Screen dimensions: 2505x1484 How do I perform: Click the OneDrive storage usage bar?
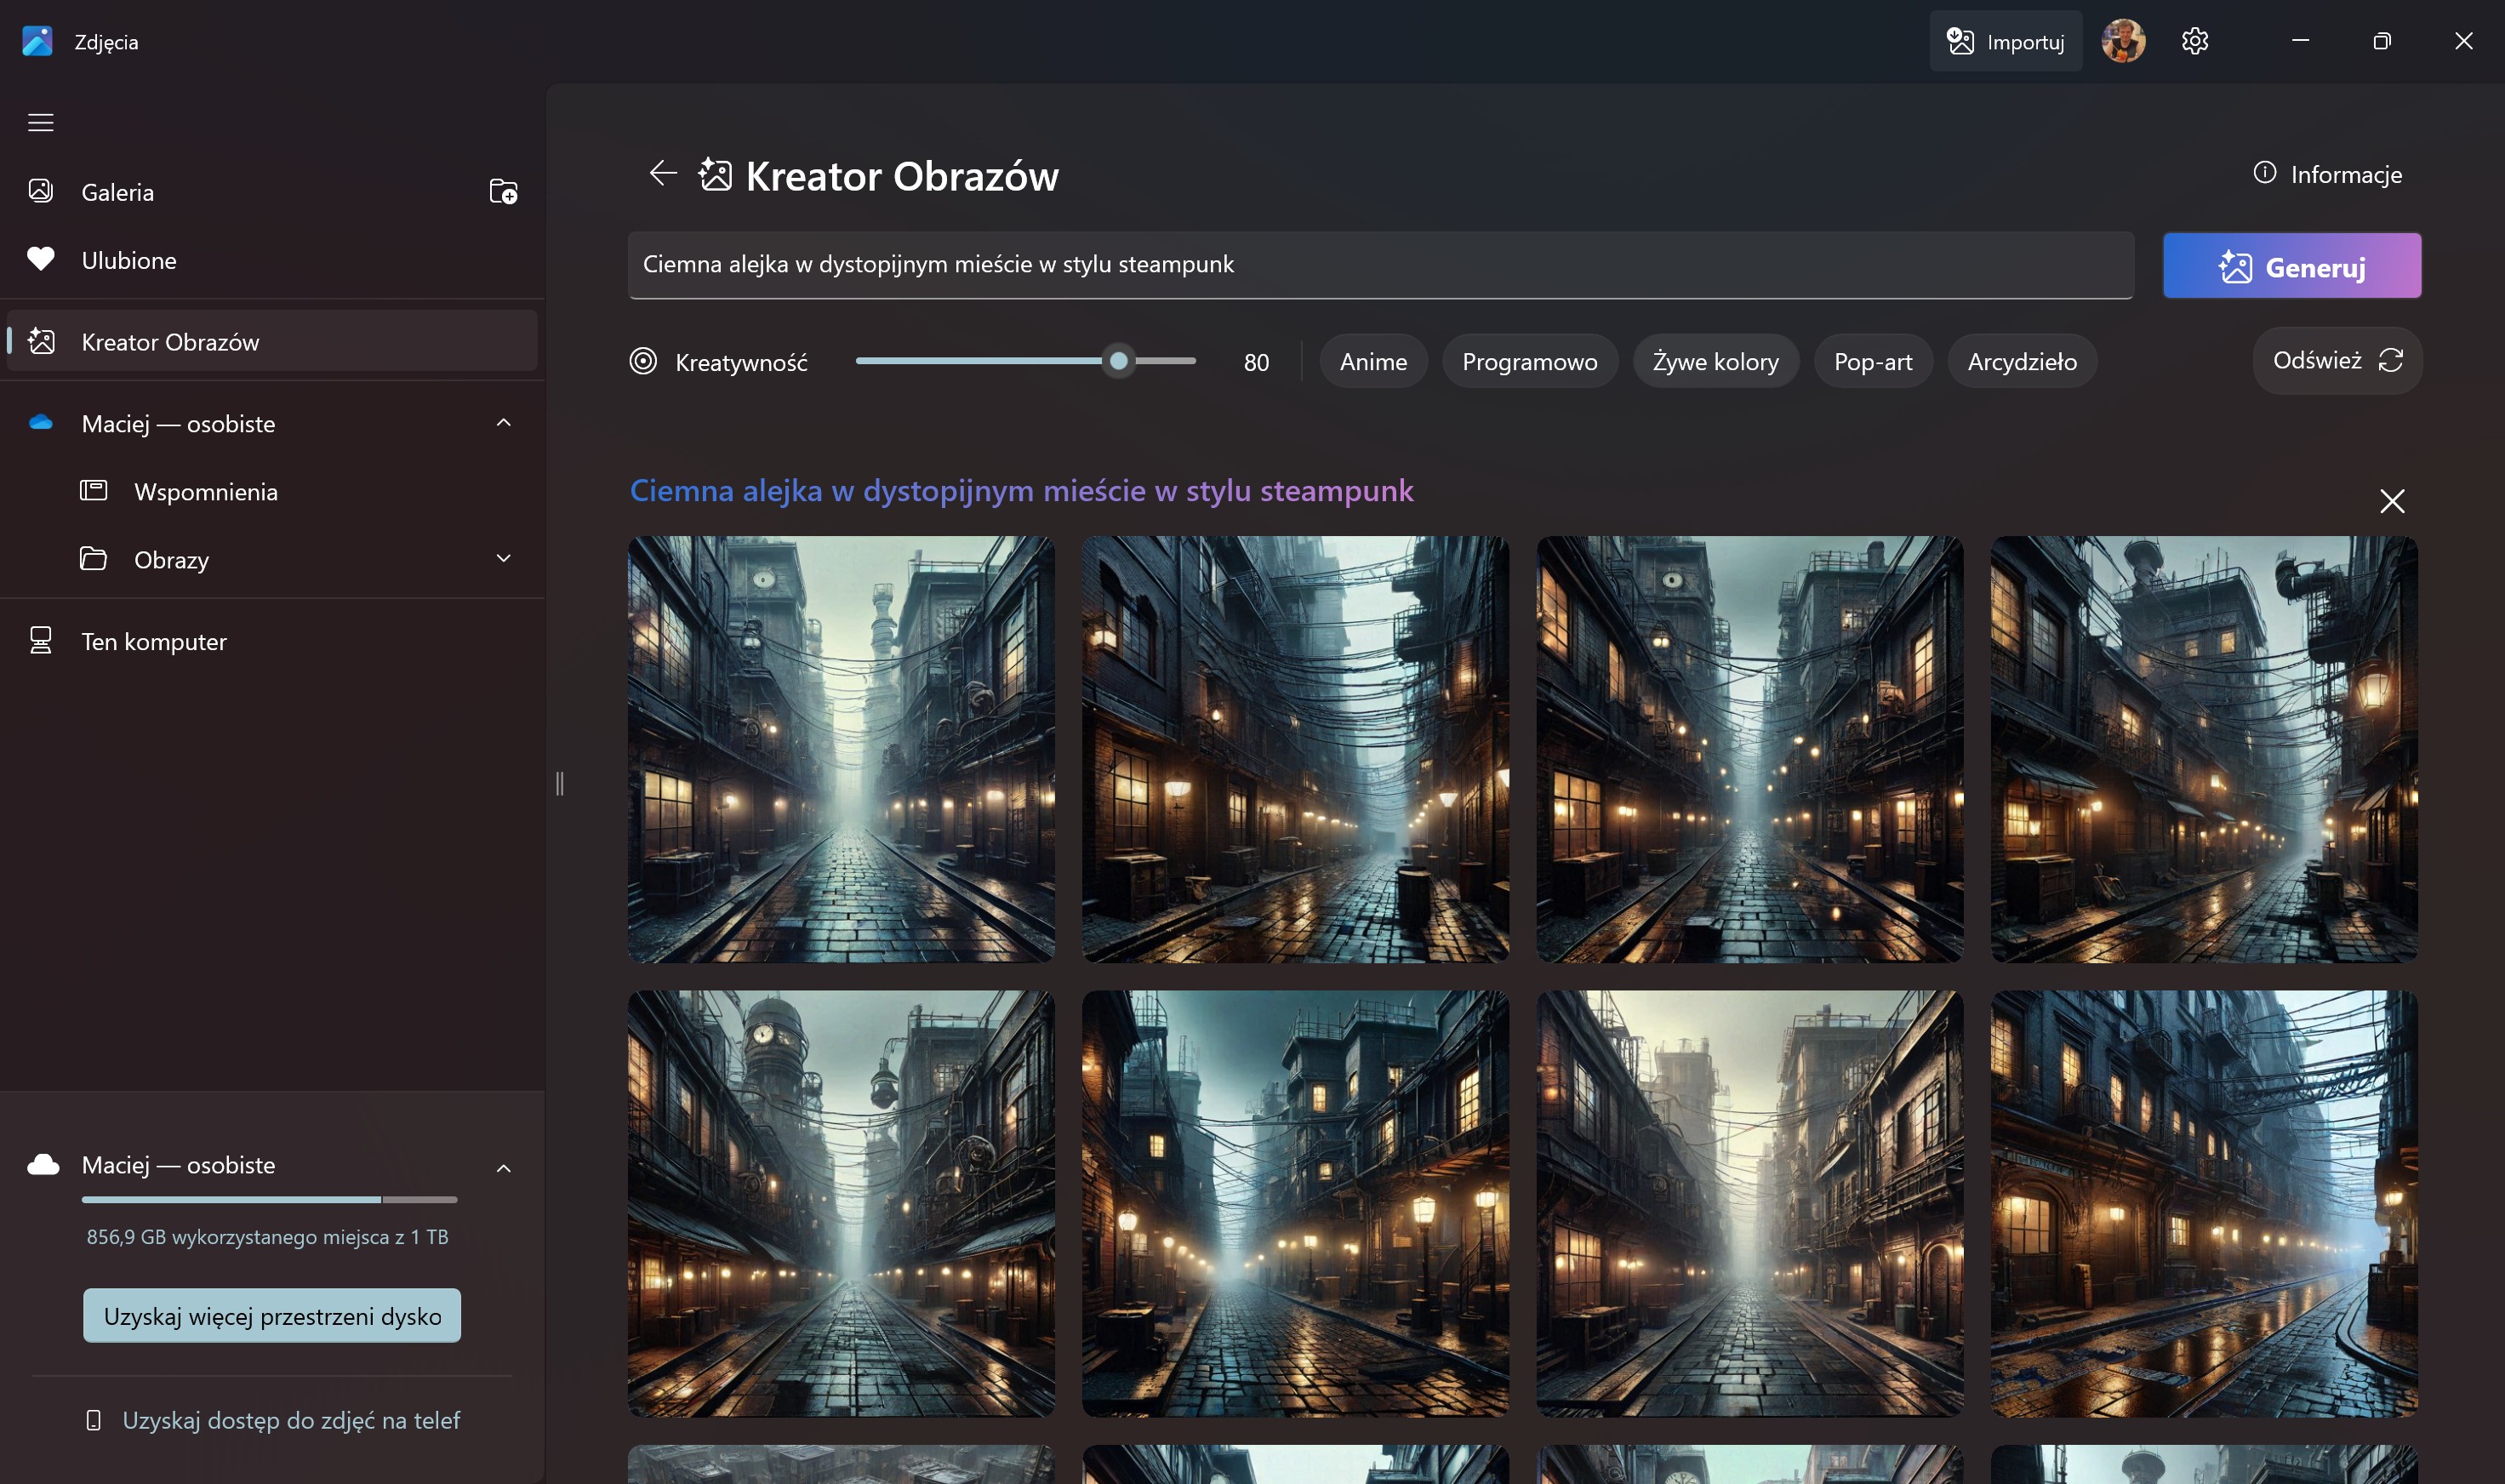[x=269, y=1199]
